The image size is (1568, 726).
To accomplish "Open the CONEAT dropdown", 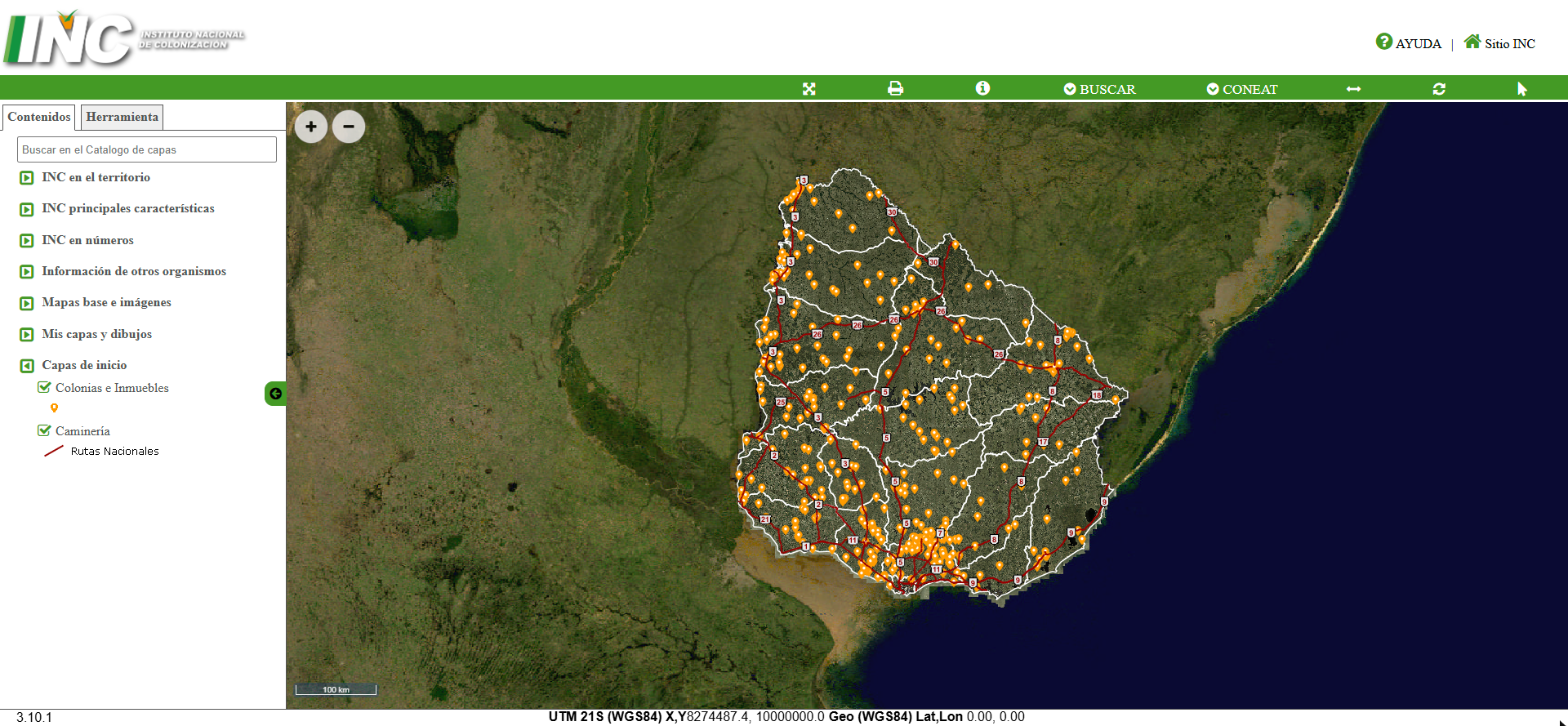I will click(1242, 89).
